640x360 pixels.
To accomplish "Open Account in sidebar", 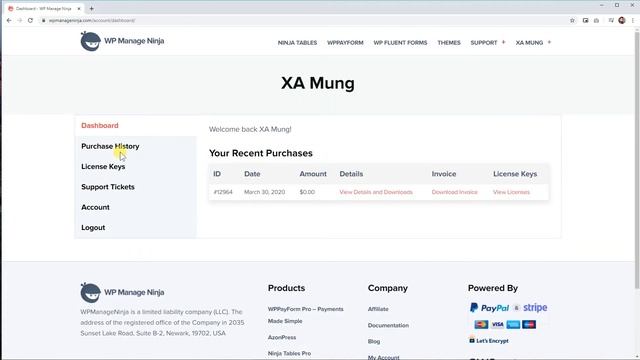I will click(x=95, y=207).
